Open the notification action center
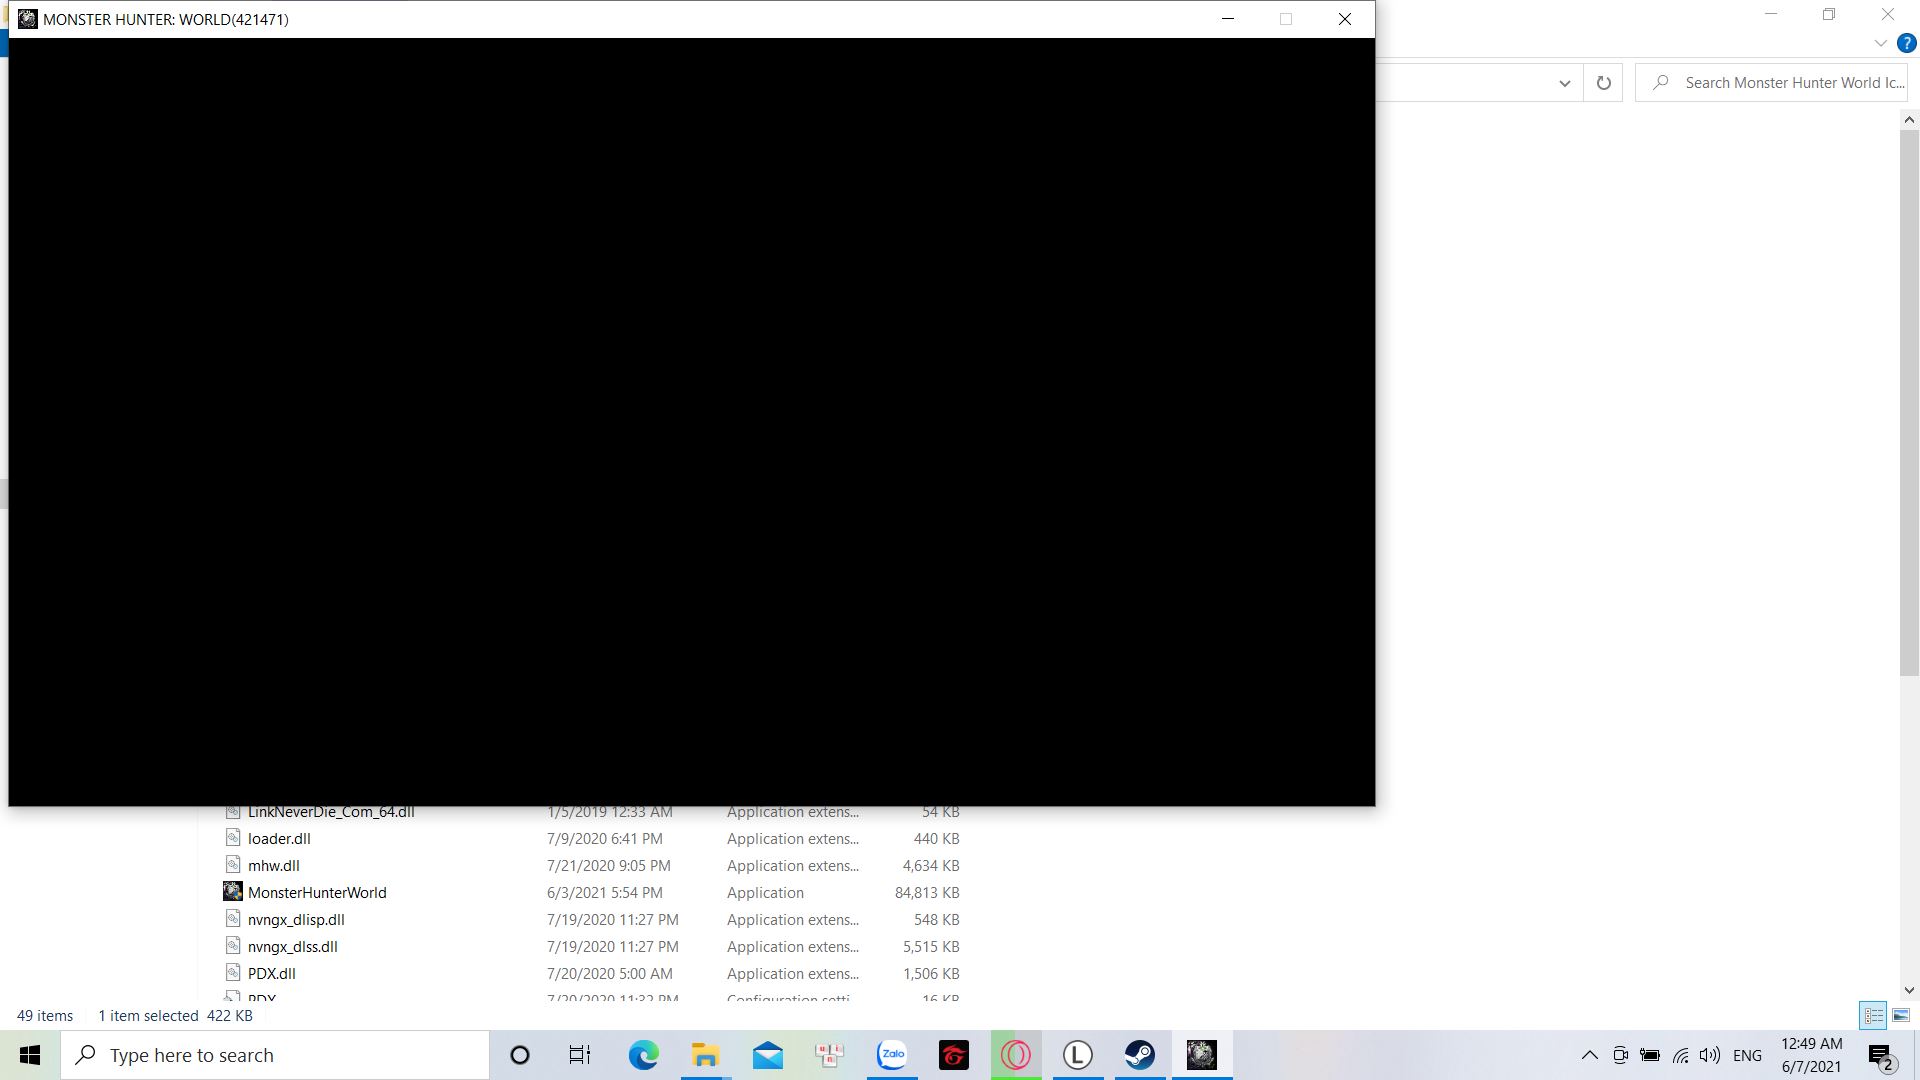Screen dimensions: 1920x1080 pyautogui.click(x=1880, y=1055)
